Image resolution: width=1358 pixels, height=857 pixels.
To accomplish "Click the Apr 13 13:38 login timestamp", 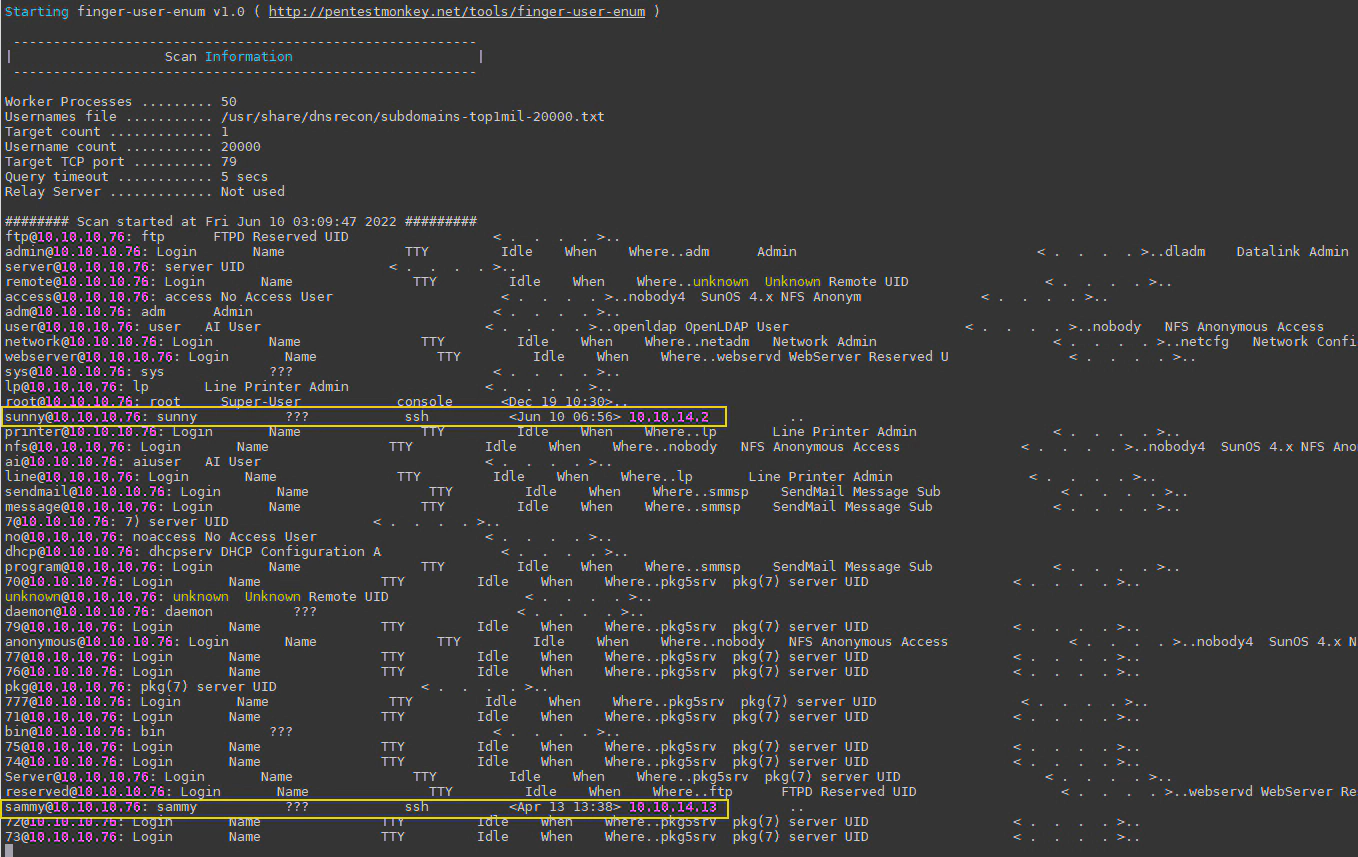I will [x=564, y=807].
